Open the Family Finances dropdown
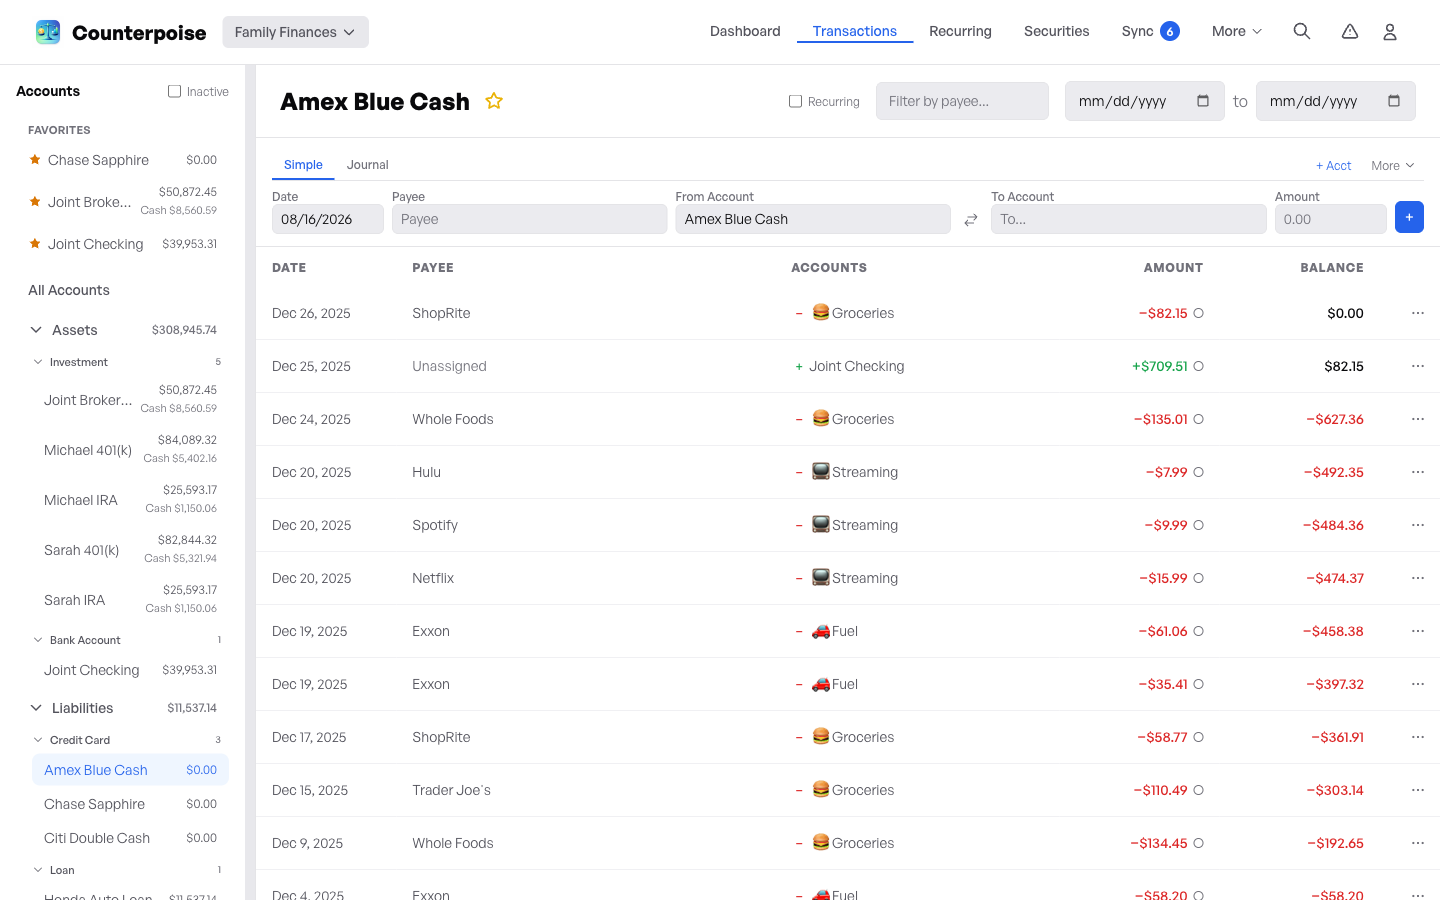This screenshot has height=900, width=1440. [295, 32]
